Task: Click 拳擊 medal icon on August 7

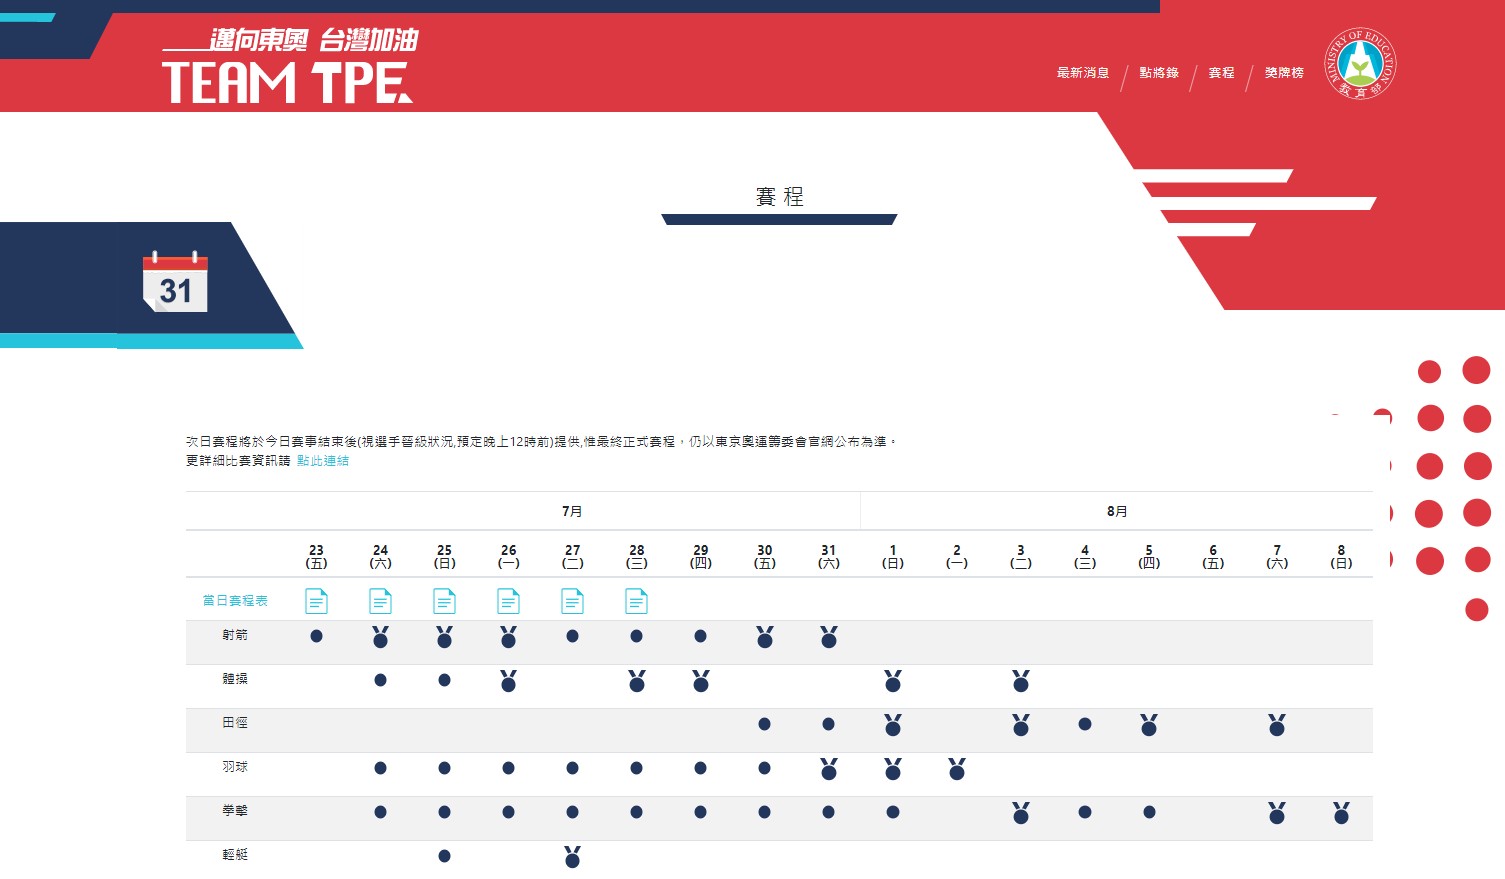Action: 1277,813
